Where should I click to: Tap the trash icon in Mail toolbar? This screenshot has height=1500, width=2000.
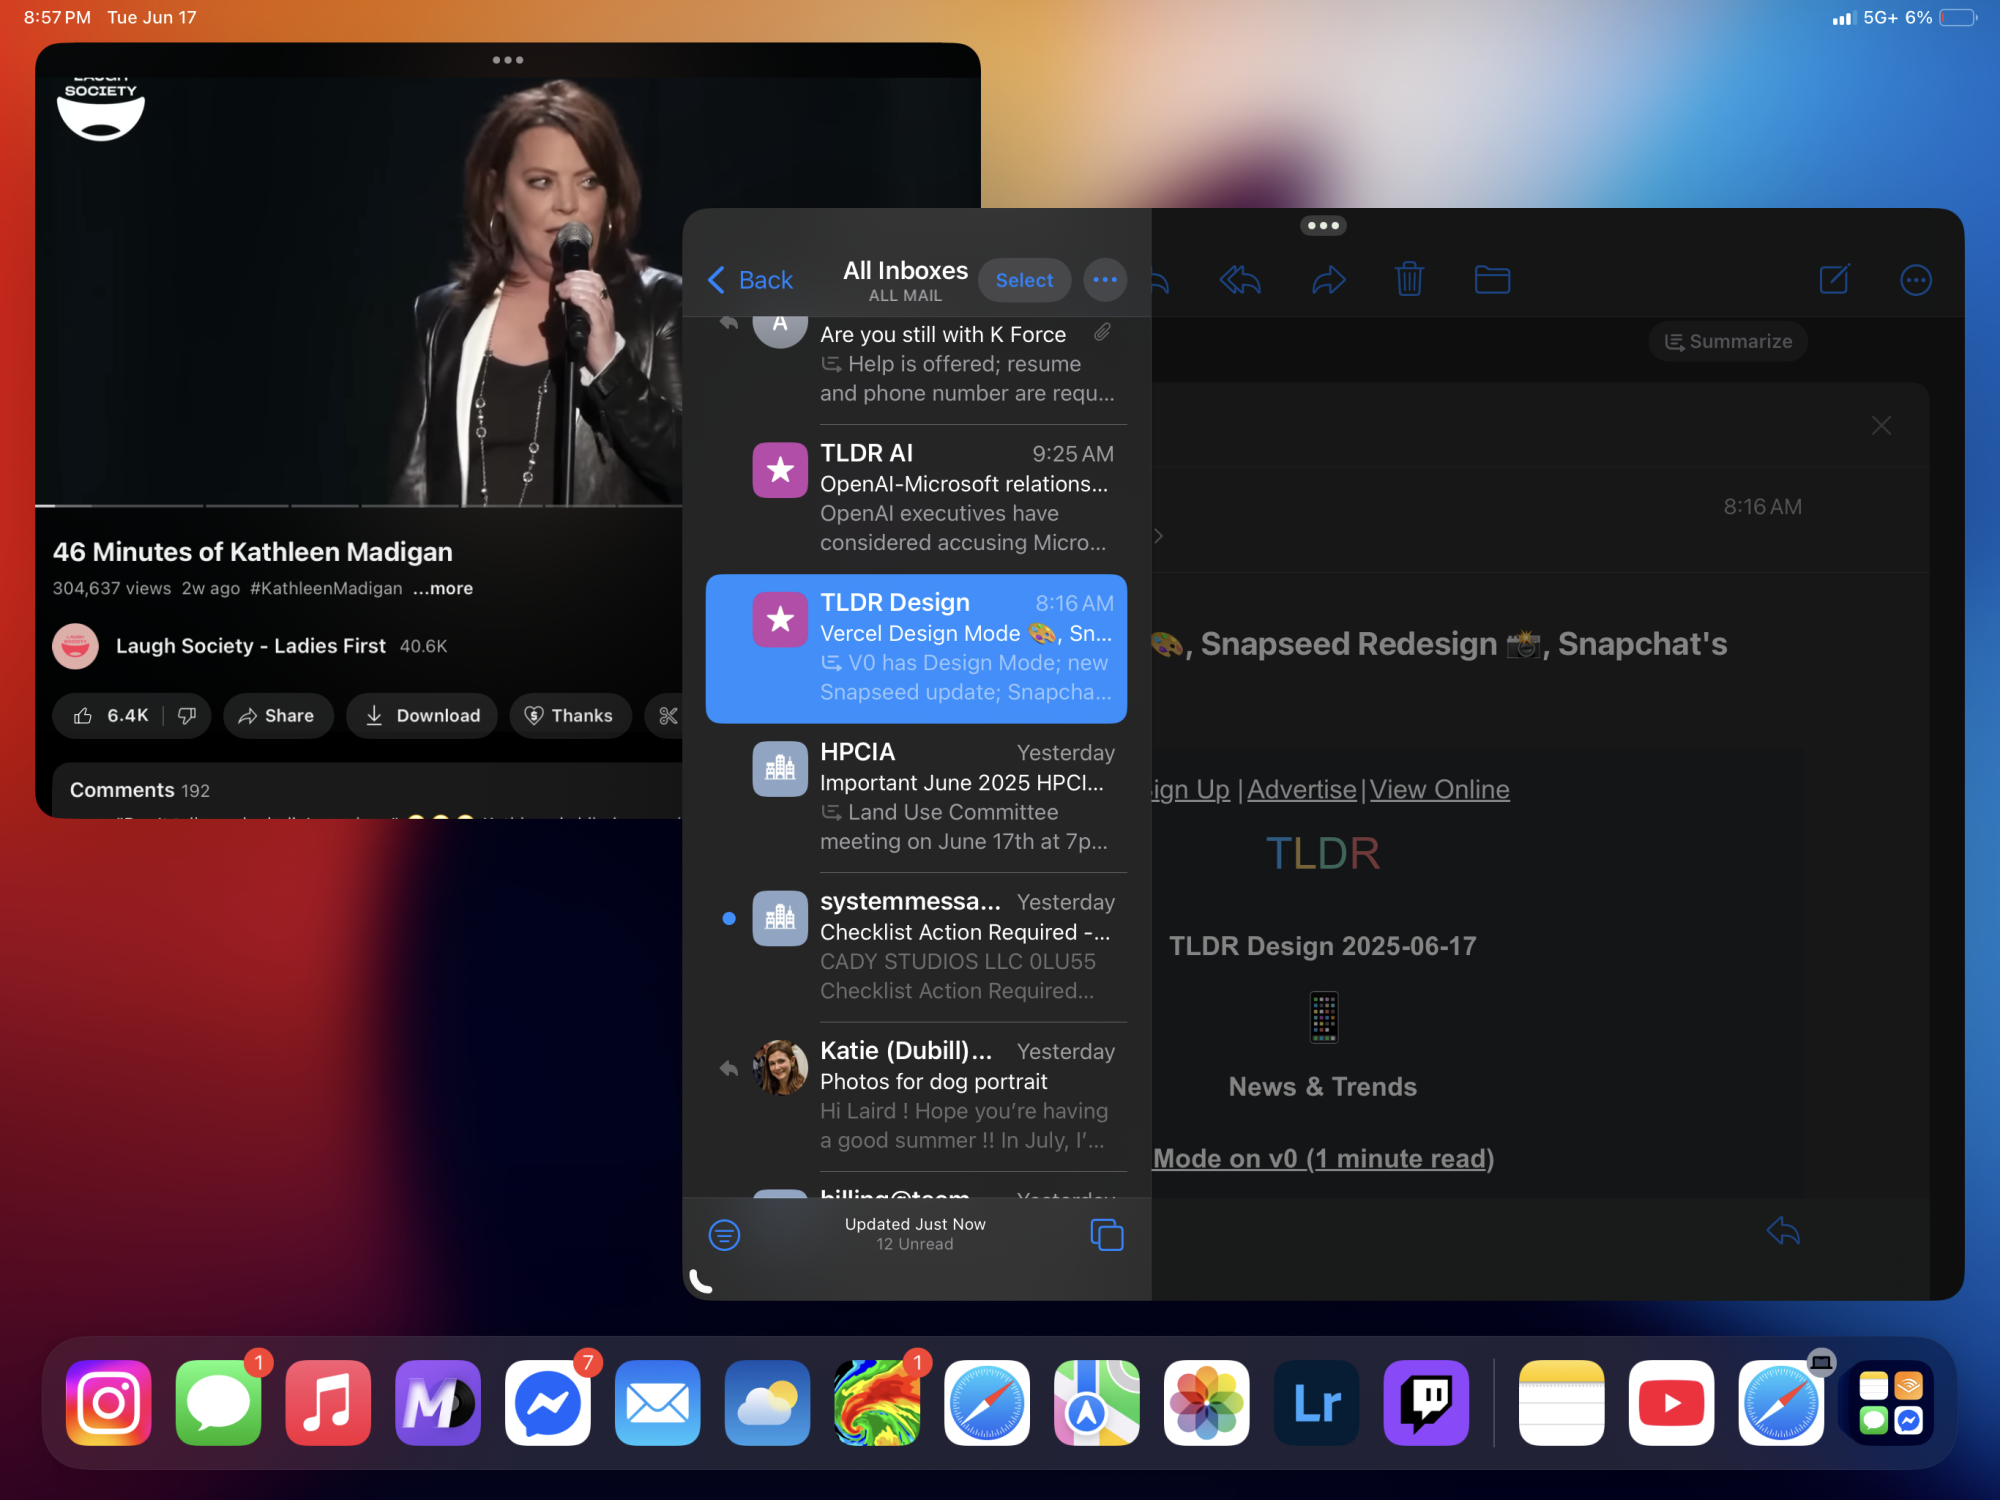click(x=1409, y=280)
